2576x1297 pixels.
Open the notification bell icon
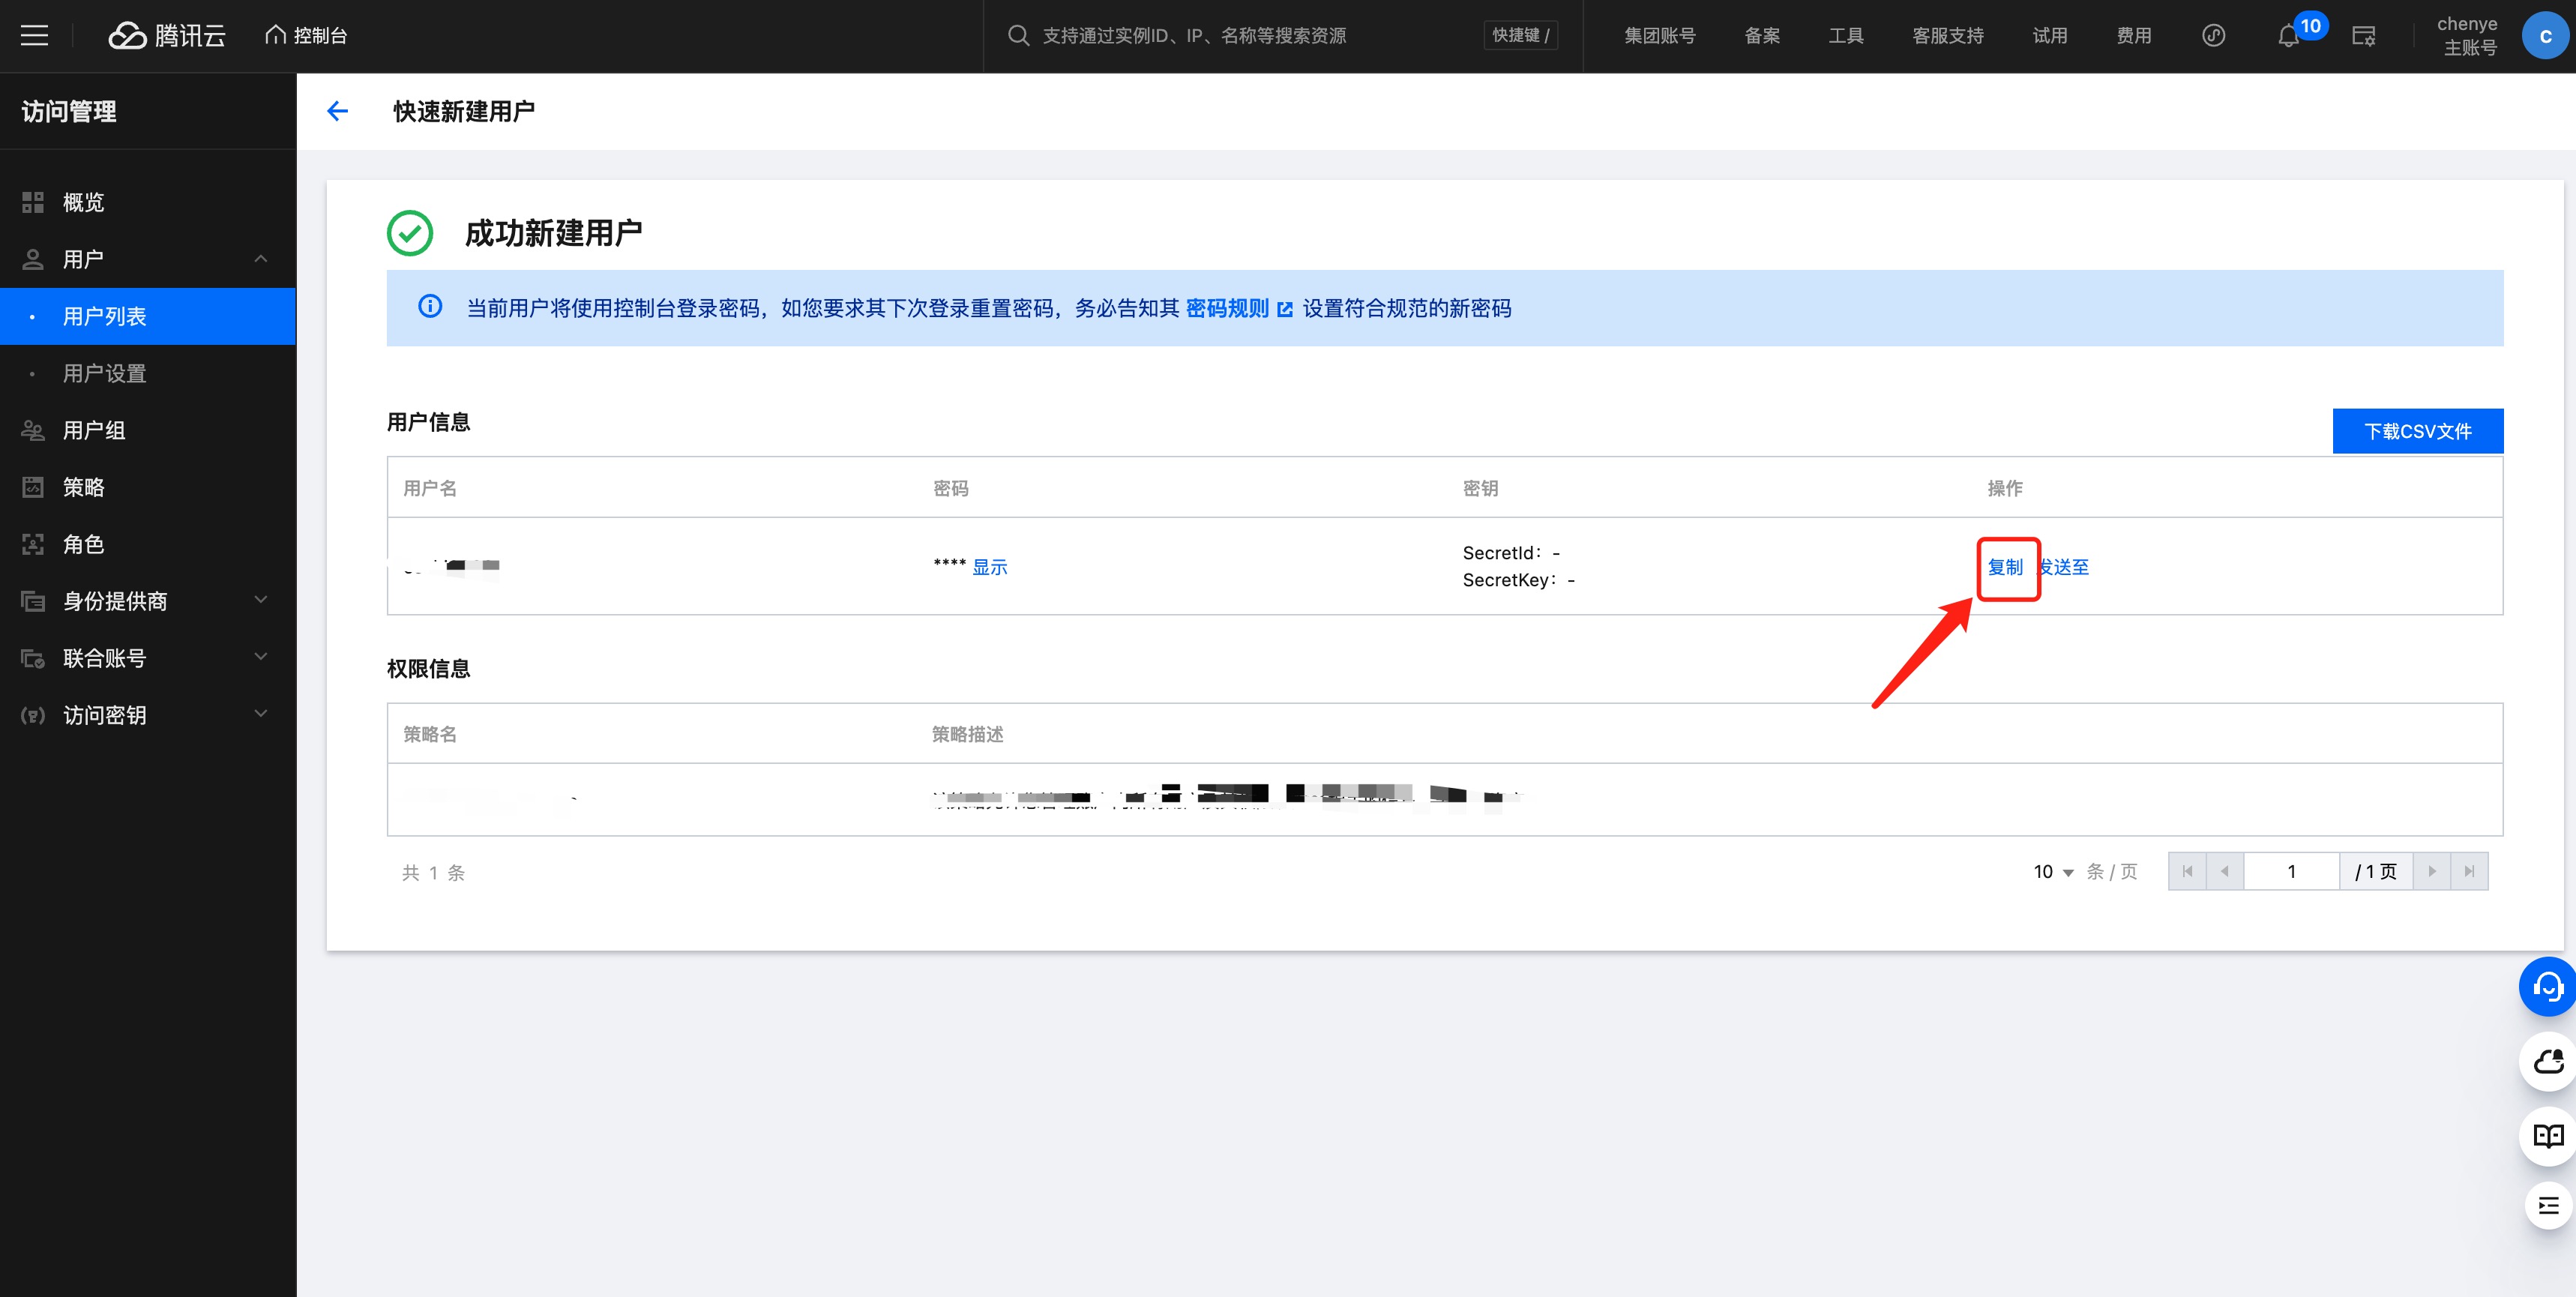click(x=2288, y=37)
